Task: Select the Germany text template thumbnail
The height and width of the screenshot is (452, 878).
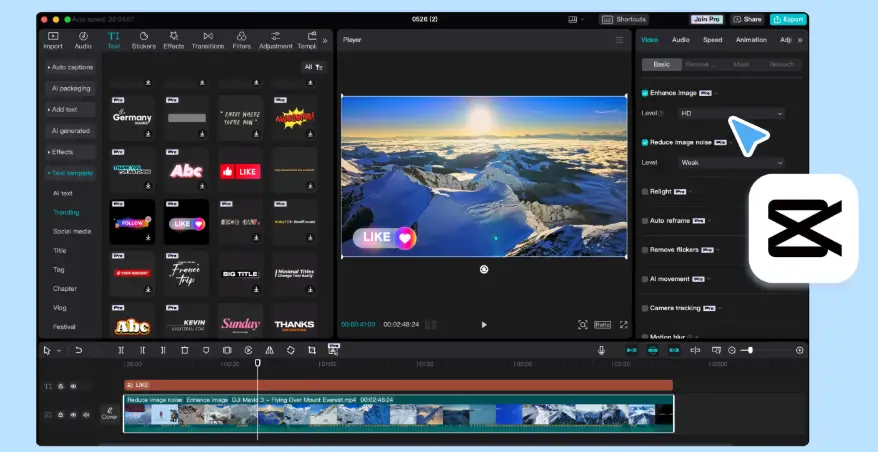Action: [x=133, y=118]
